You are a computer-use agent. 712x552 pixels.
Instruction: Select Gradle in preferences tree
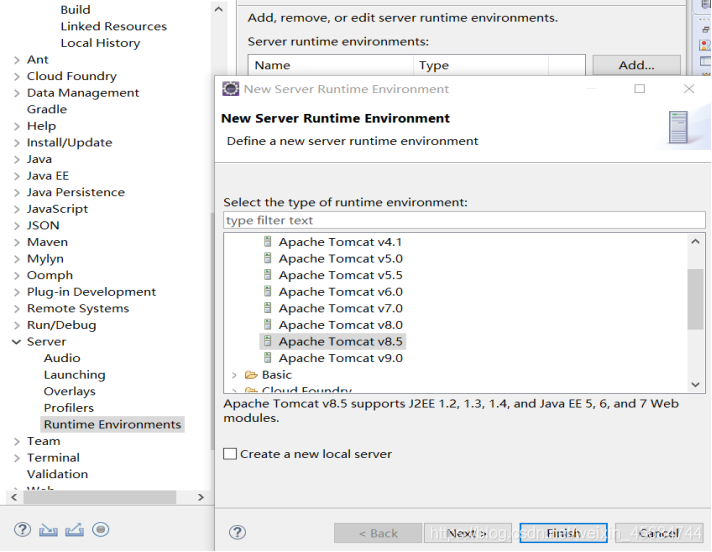[x=47, y=109]
